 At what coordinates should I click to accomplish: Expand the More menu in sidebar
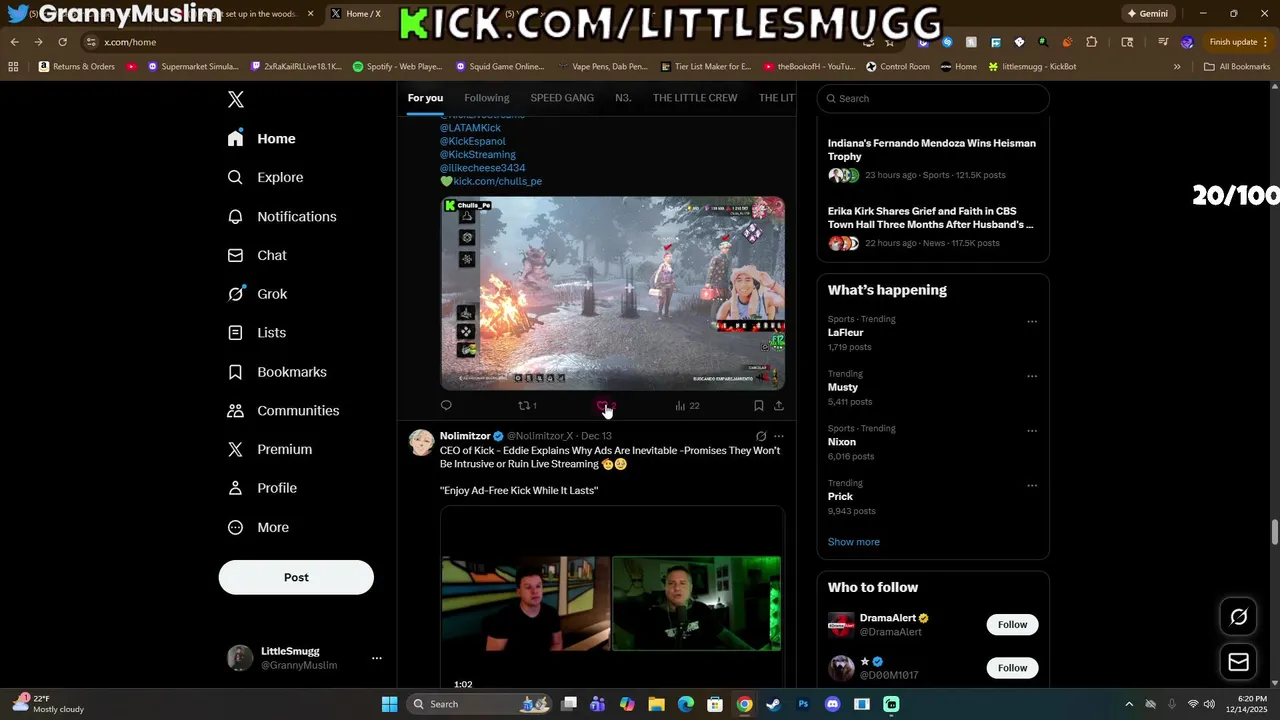point(259,527)
